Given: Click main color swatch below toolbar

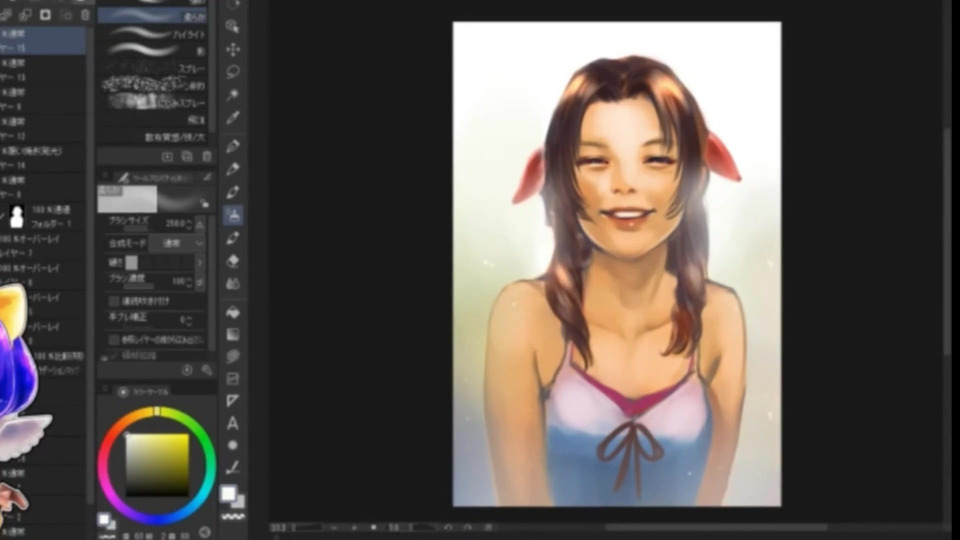Looking at the screenshot, I should (228, 493).
